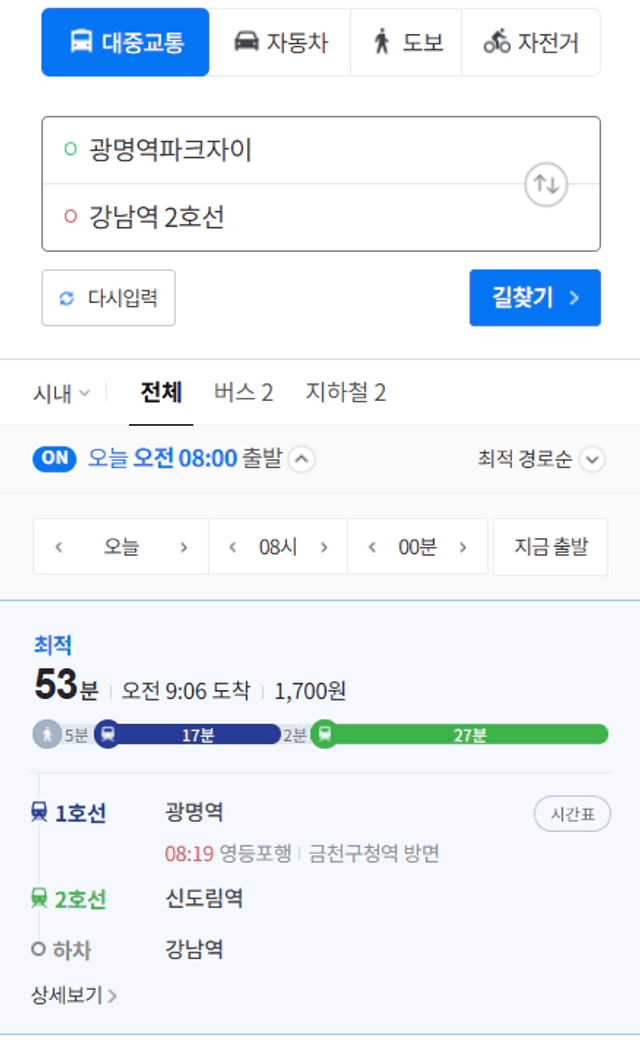
Task: Collapse the departure time picker arrow
Action: click(302, 459)
